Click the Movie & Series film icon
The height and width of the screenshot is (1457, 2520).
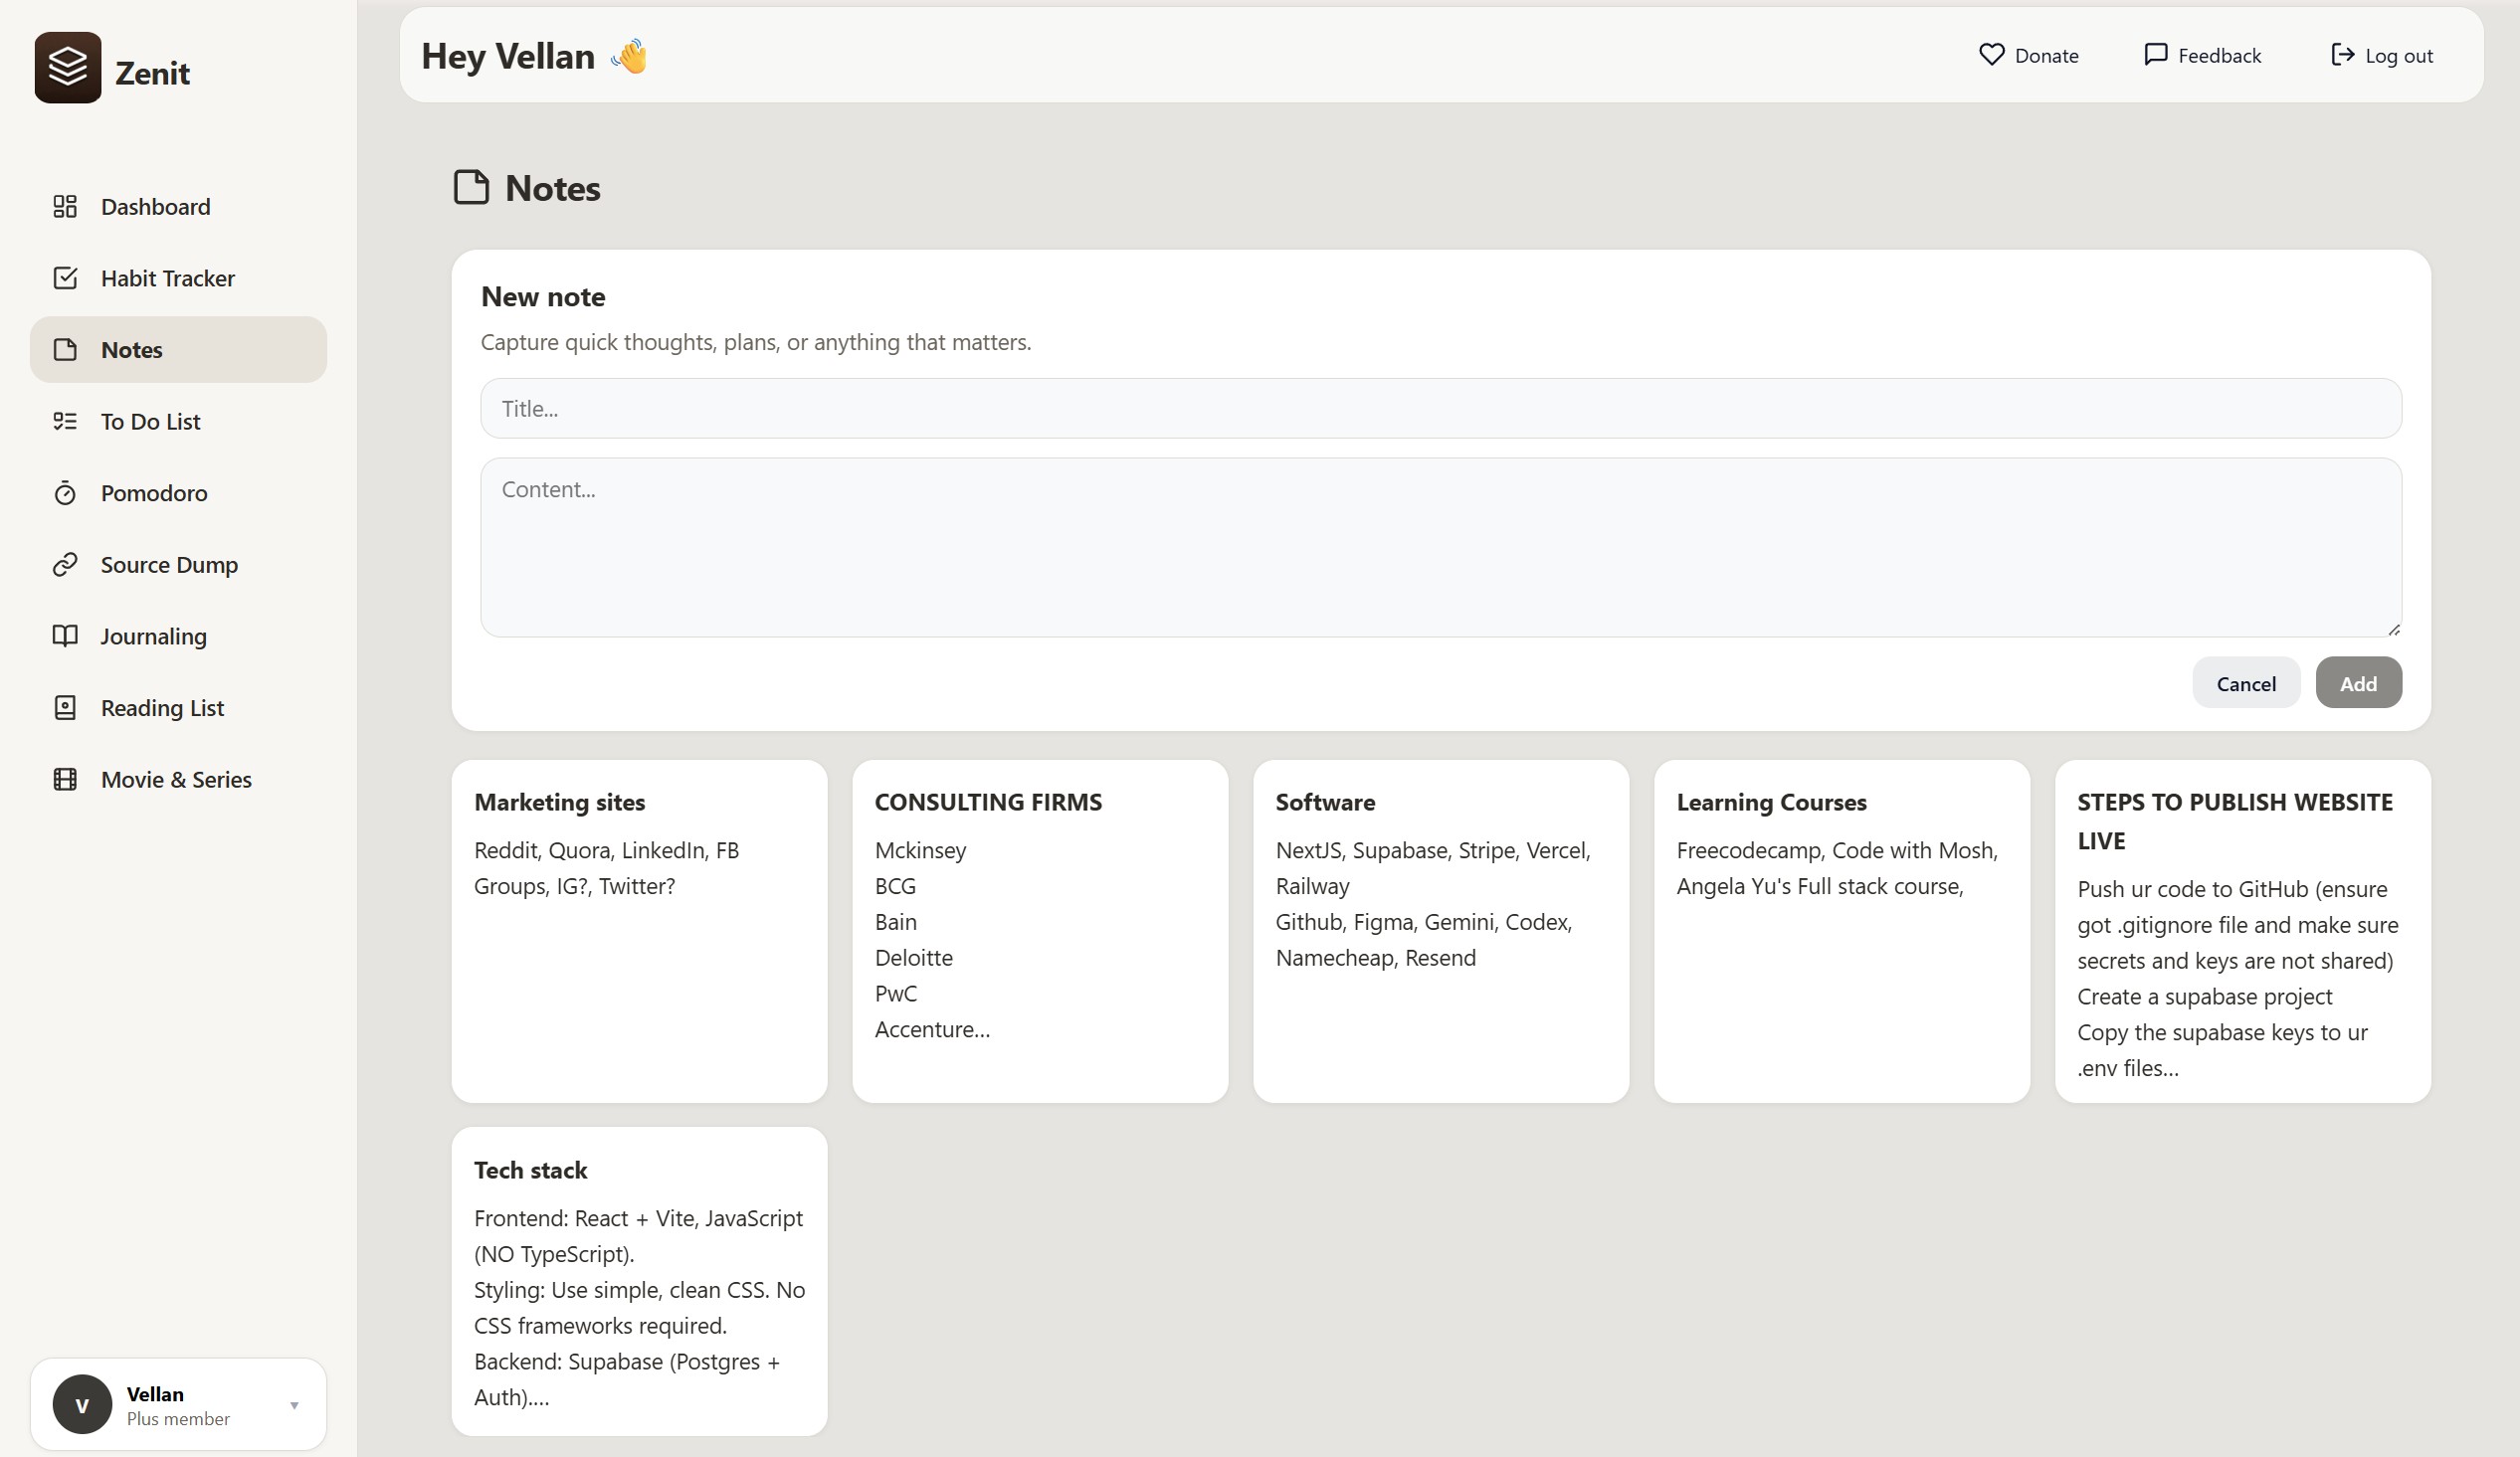tap(65, 779)
